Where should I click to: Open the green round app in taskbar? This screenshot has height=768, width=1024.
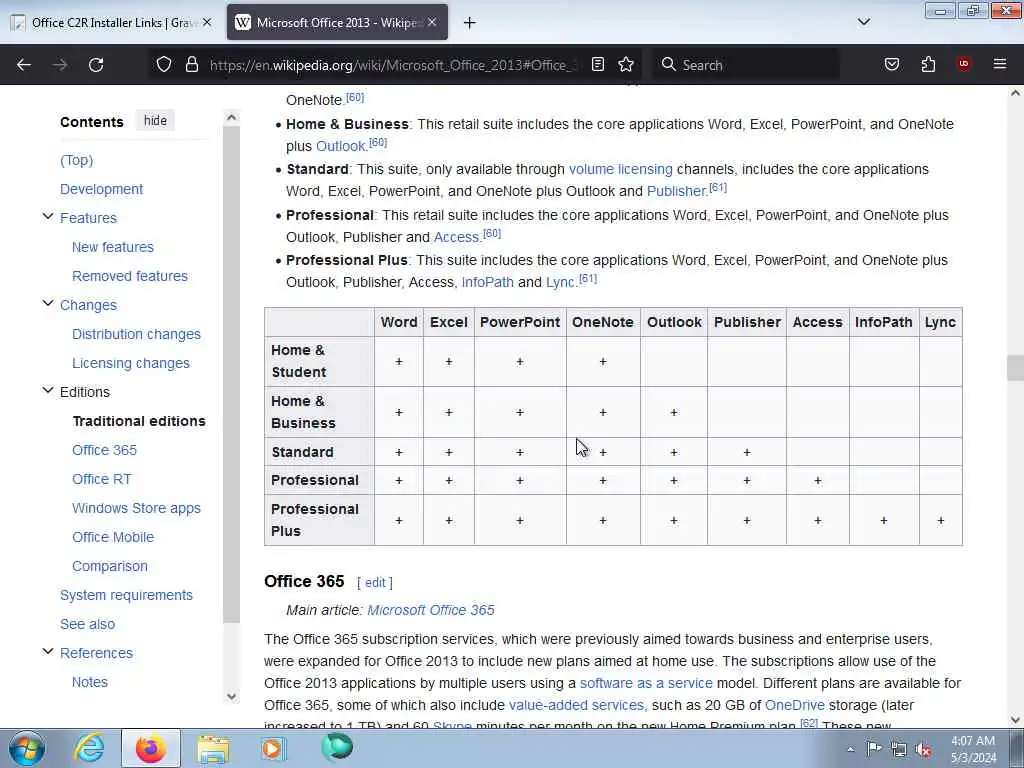(x=337, y=748)
